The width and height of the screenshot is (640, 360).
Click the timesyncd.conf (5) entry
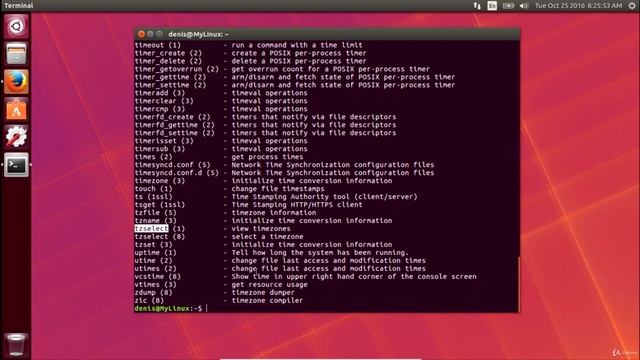[x=172, y=165]
